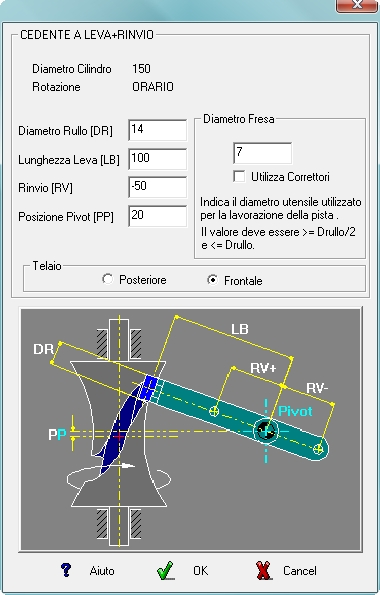Image resolution: width=380 pixels, height=595 pixels.
Task: Click the Diametro Fresa value field
Action: click(263, 153)
